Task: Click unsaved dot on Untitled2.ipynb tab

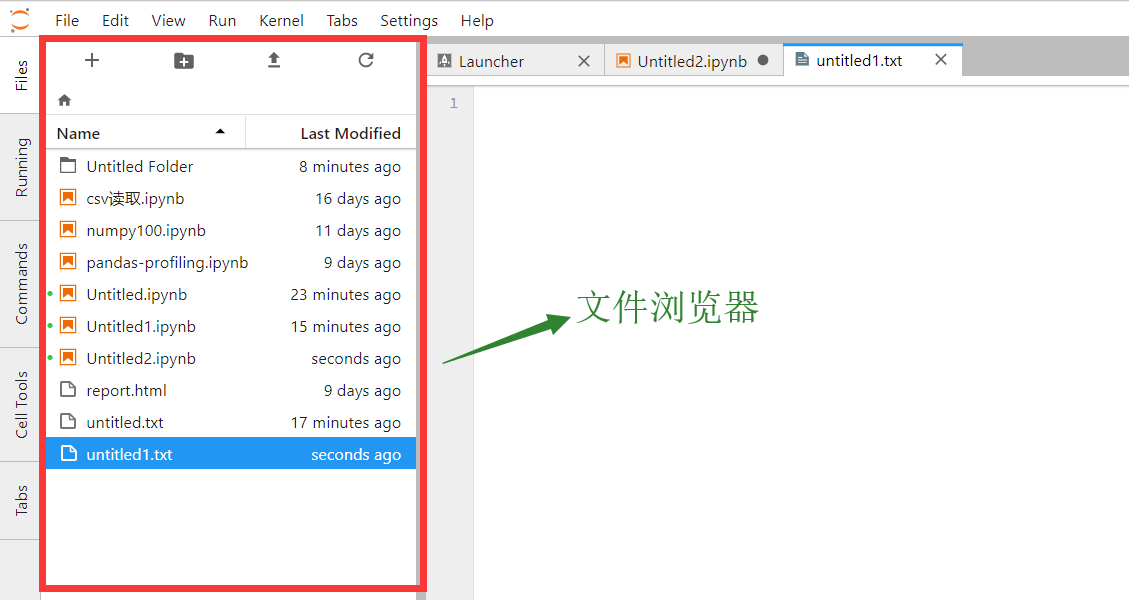Action: [x=763, y=61]
